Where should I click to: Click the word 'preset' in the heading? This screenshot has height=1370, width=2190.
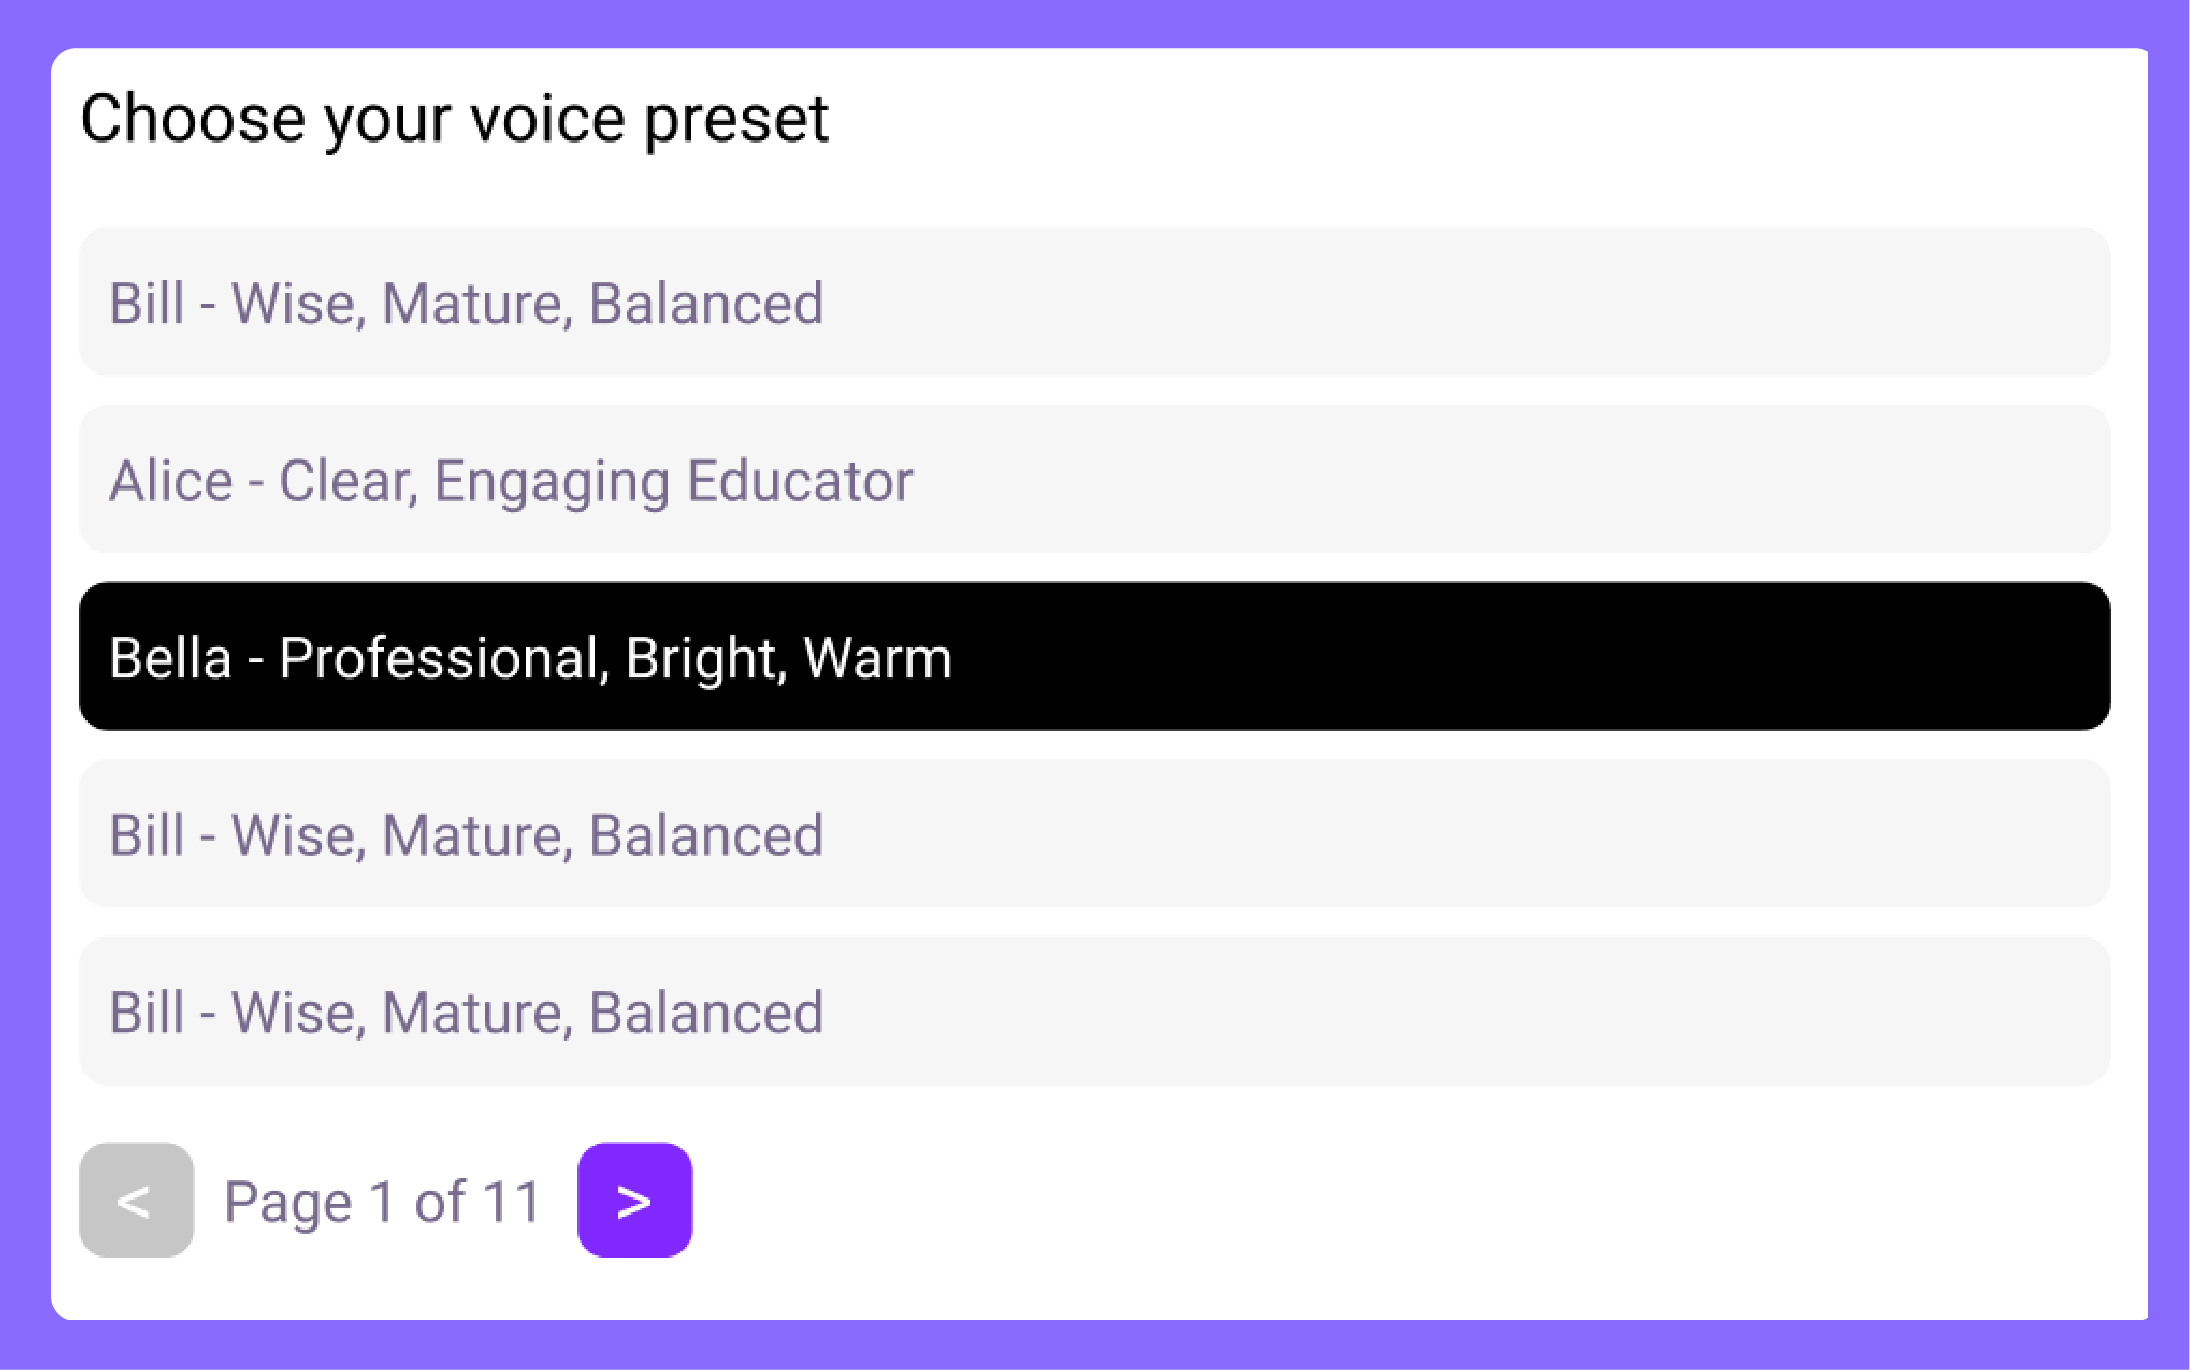click(x=736, y=120)
